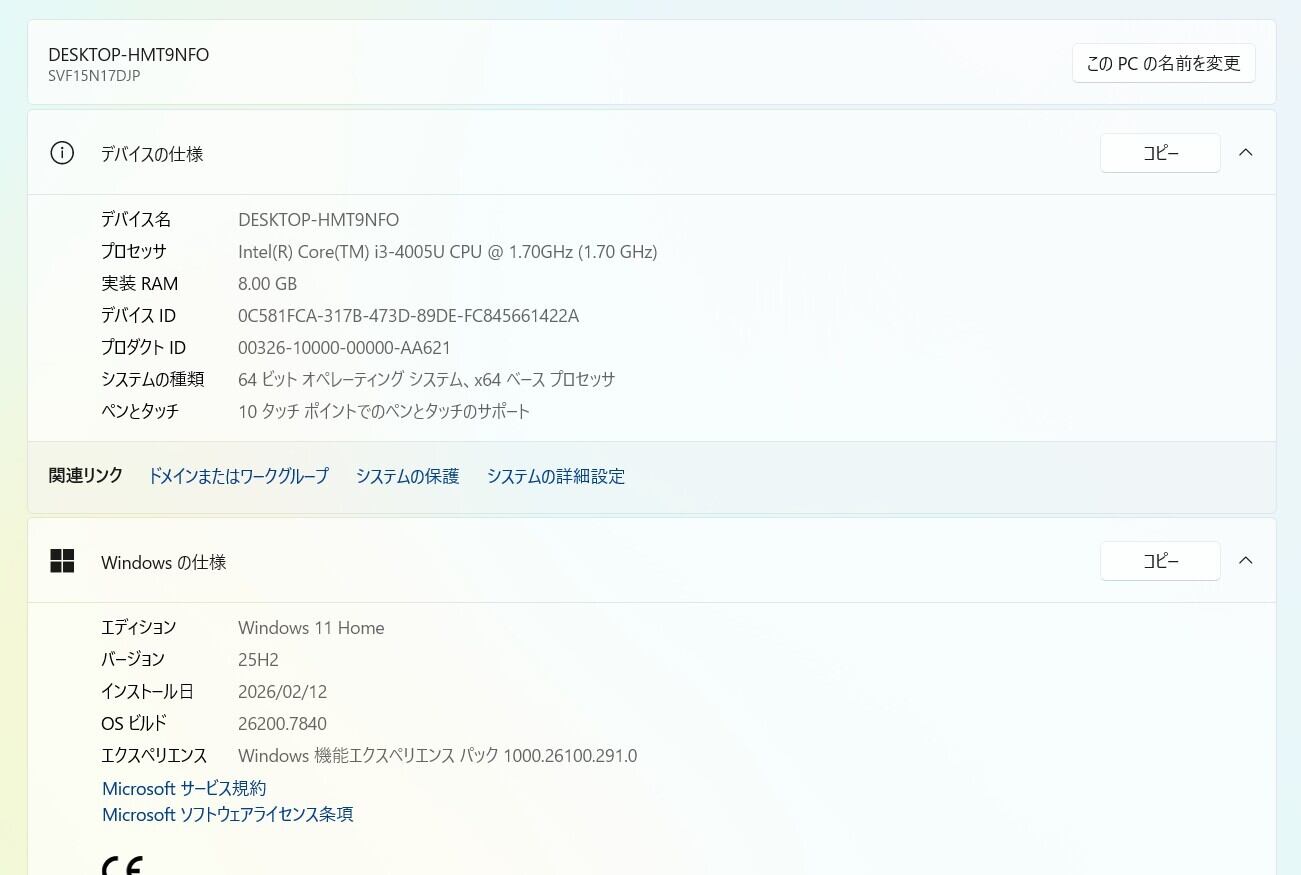Viewport: 1301px width, 875px height.
Task: Click the デバイス名 label
Action: [136, 220]
